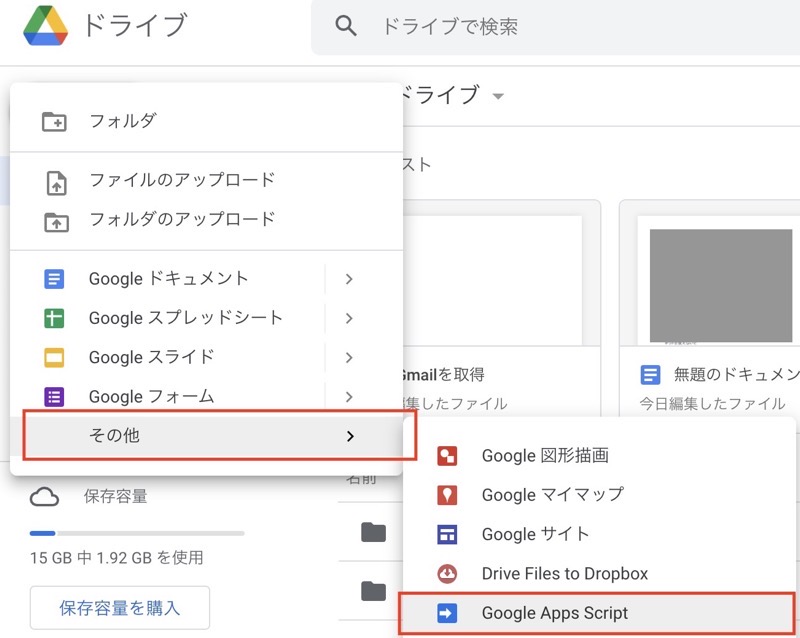Click the Google Apps Script arrow icon
The image size is (800, 638).
click(447, 613)
